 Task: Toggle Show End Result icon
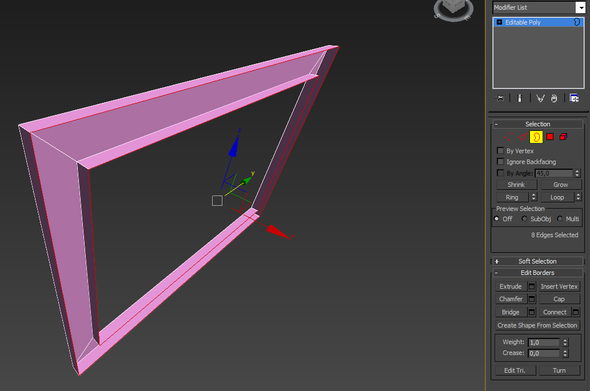tap(520, 99)
